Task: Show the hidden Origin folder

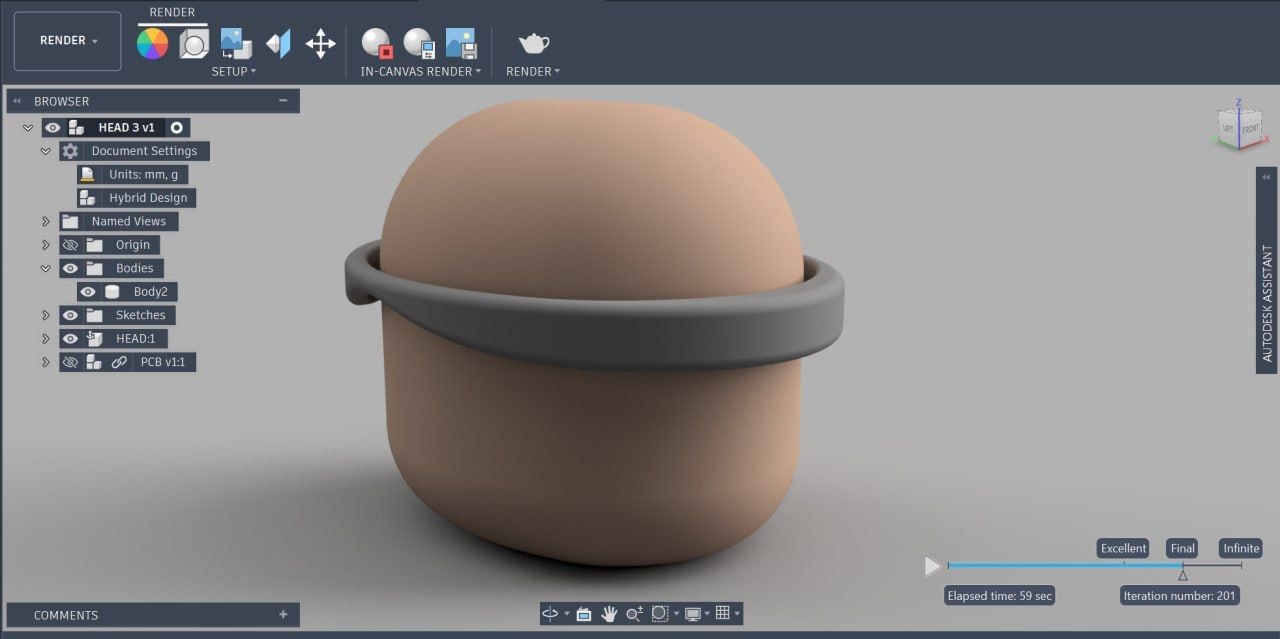Action: coord(70,245)
